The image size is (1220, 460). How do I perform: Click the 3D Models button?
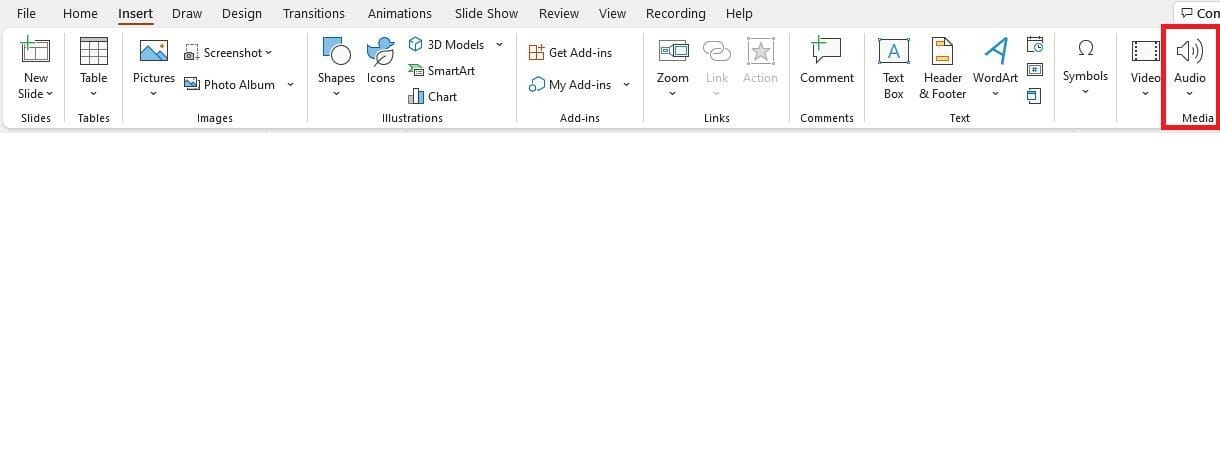(x=446, y=45)
